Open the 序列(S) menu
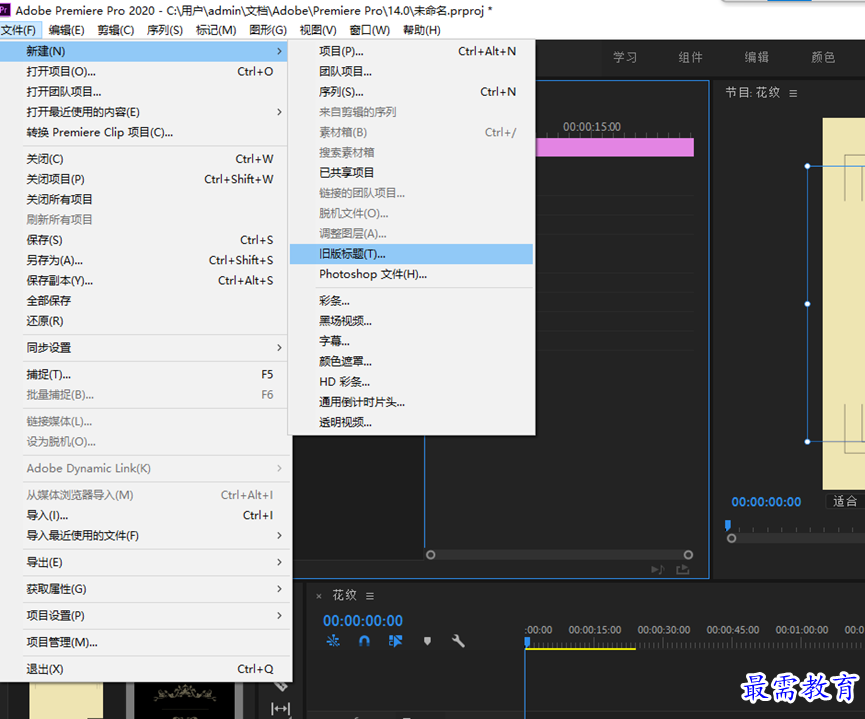This screenshot has width=865, height=719. [164, 30]
